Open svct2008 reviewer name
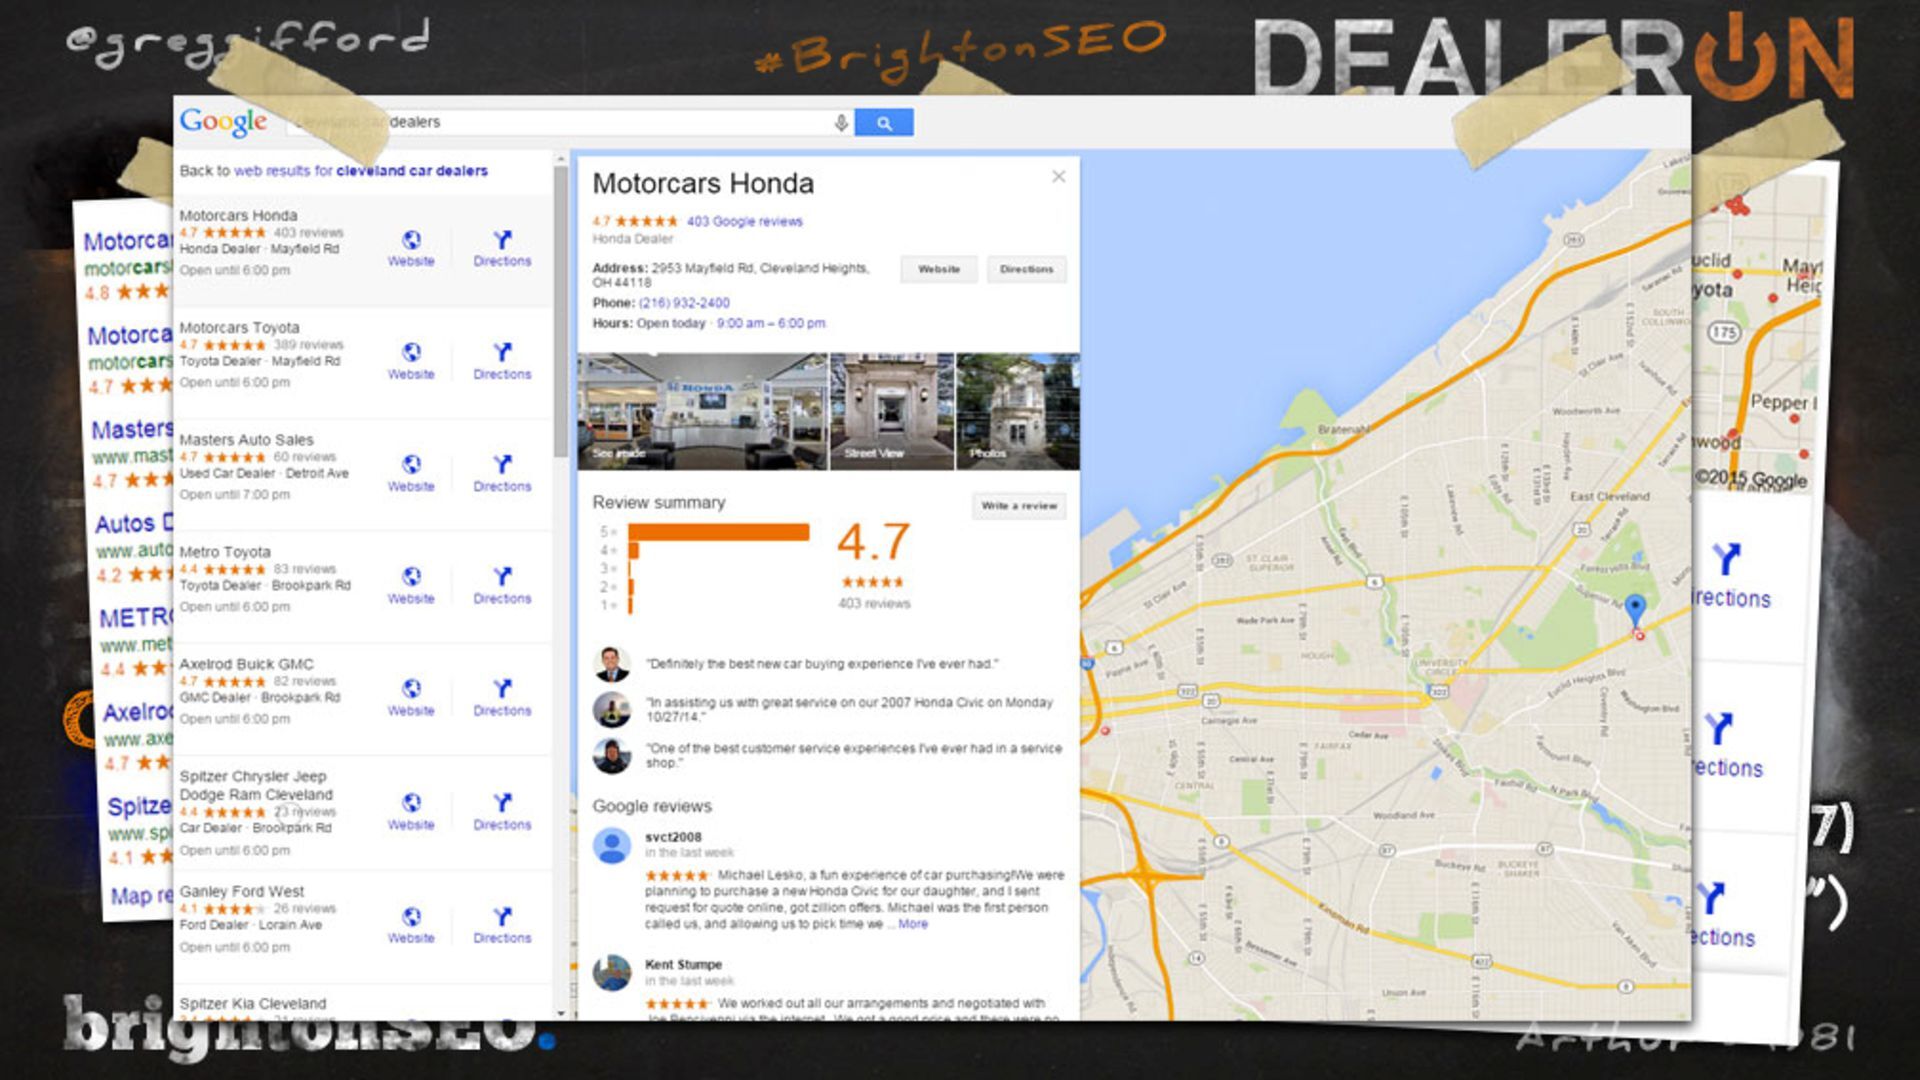1920x1080 pixels. (x=673, y=837)
